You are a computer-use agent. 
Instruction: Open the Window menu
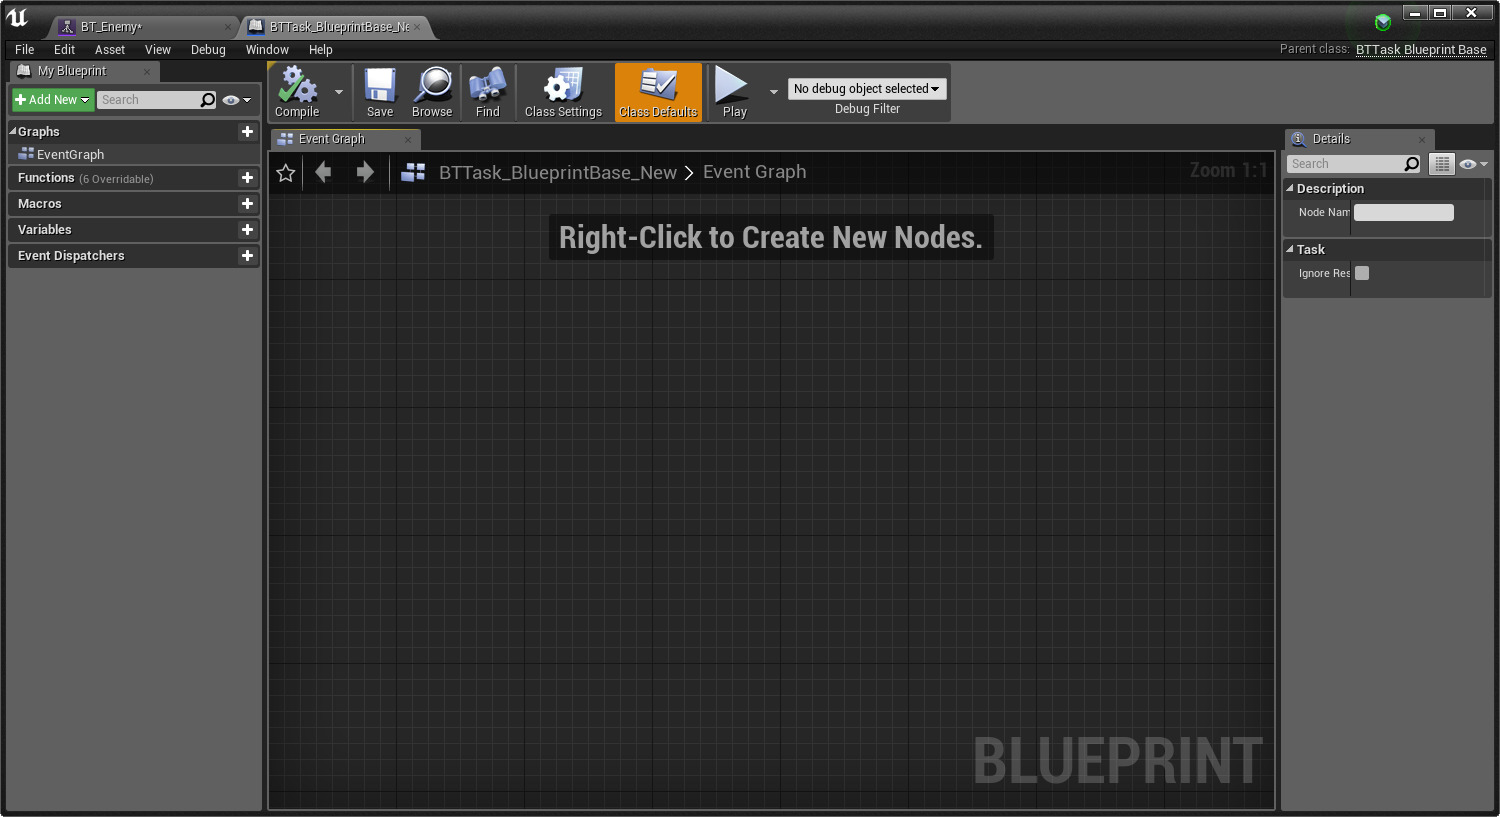click(x=266, y=49)
